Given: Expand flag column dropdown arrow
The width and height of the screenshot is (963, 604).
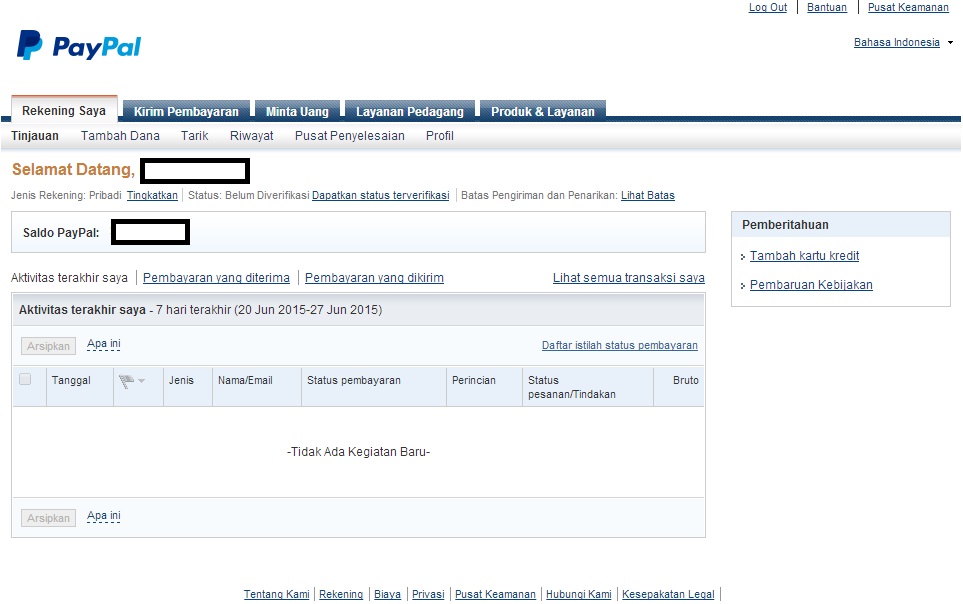Looking at the screenshot, I should click(142, 381).
